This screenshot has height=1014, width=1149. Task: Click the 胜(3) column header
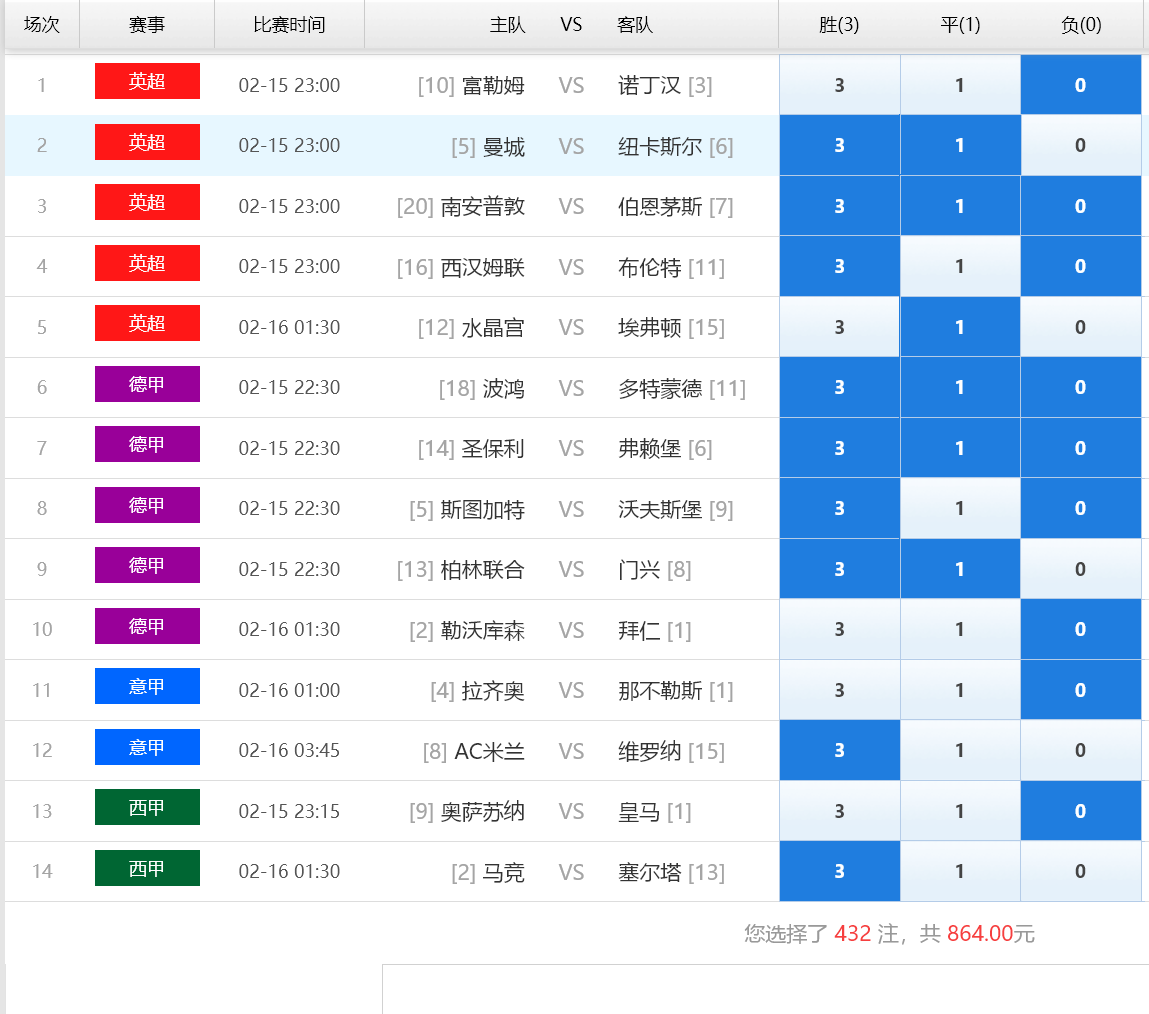click(x=839, y=24)
